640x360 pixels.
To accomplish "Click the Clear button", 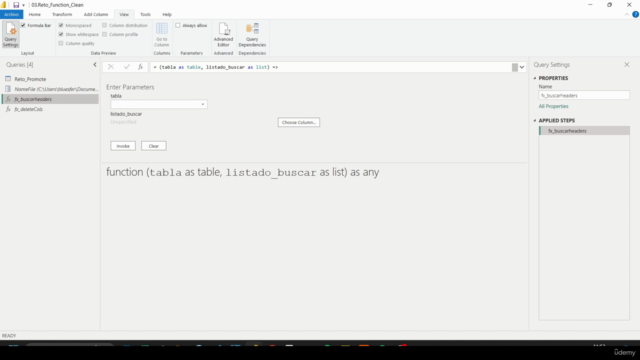I will pos(153,146).
